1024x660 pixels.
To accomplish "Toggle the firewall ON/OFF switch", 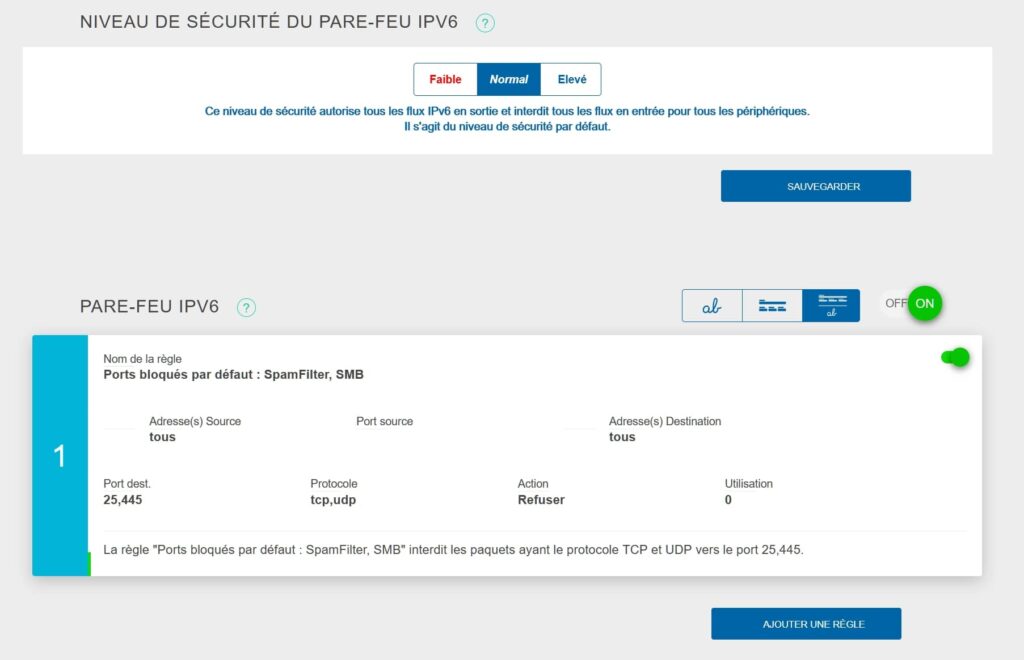I will [x=910, y=303].
